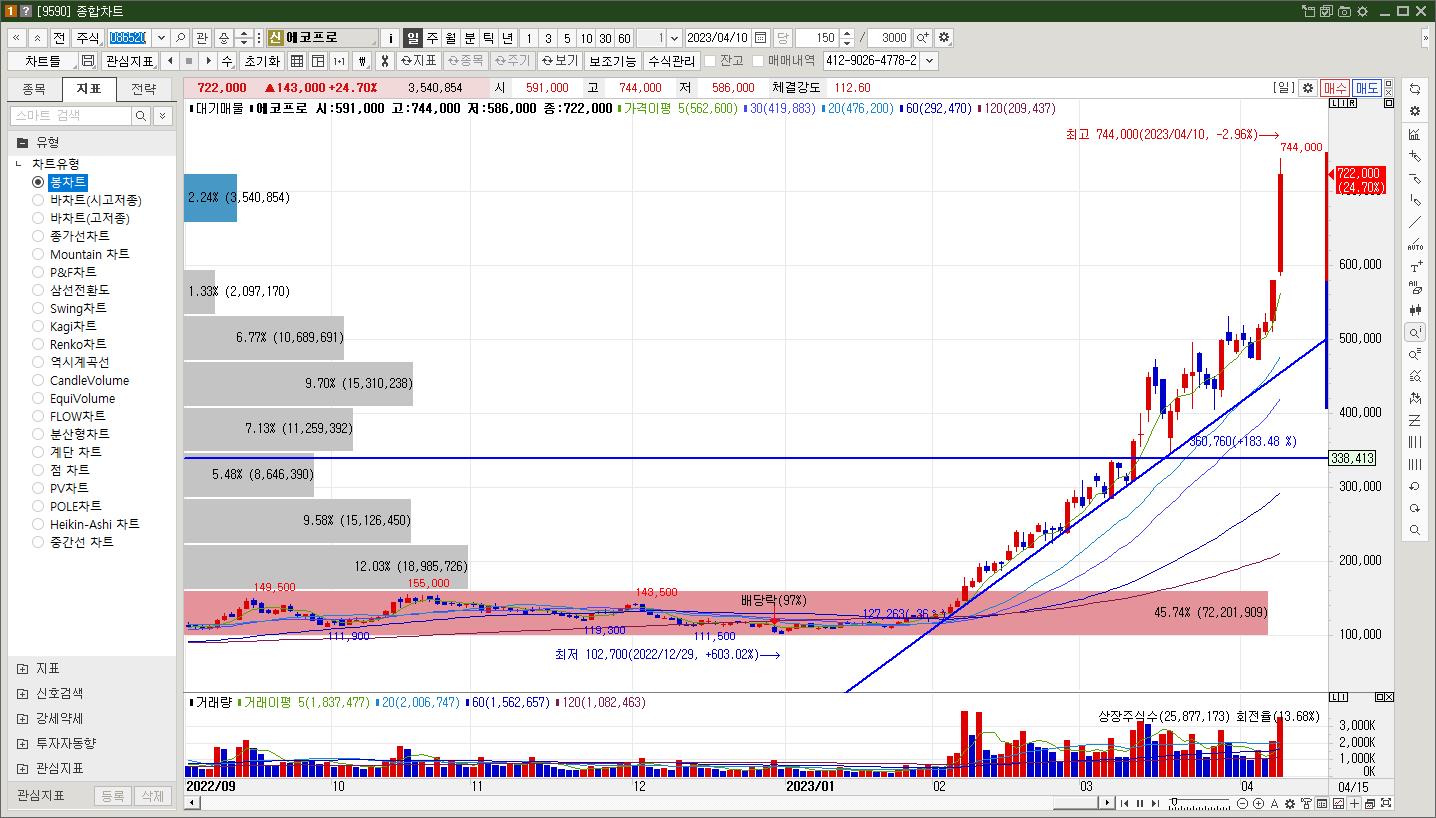Viewport: 1436px width, 818px height.
Task: Select the 봉차트 chart type radio
Action: 38,182
